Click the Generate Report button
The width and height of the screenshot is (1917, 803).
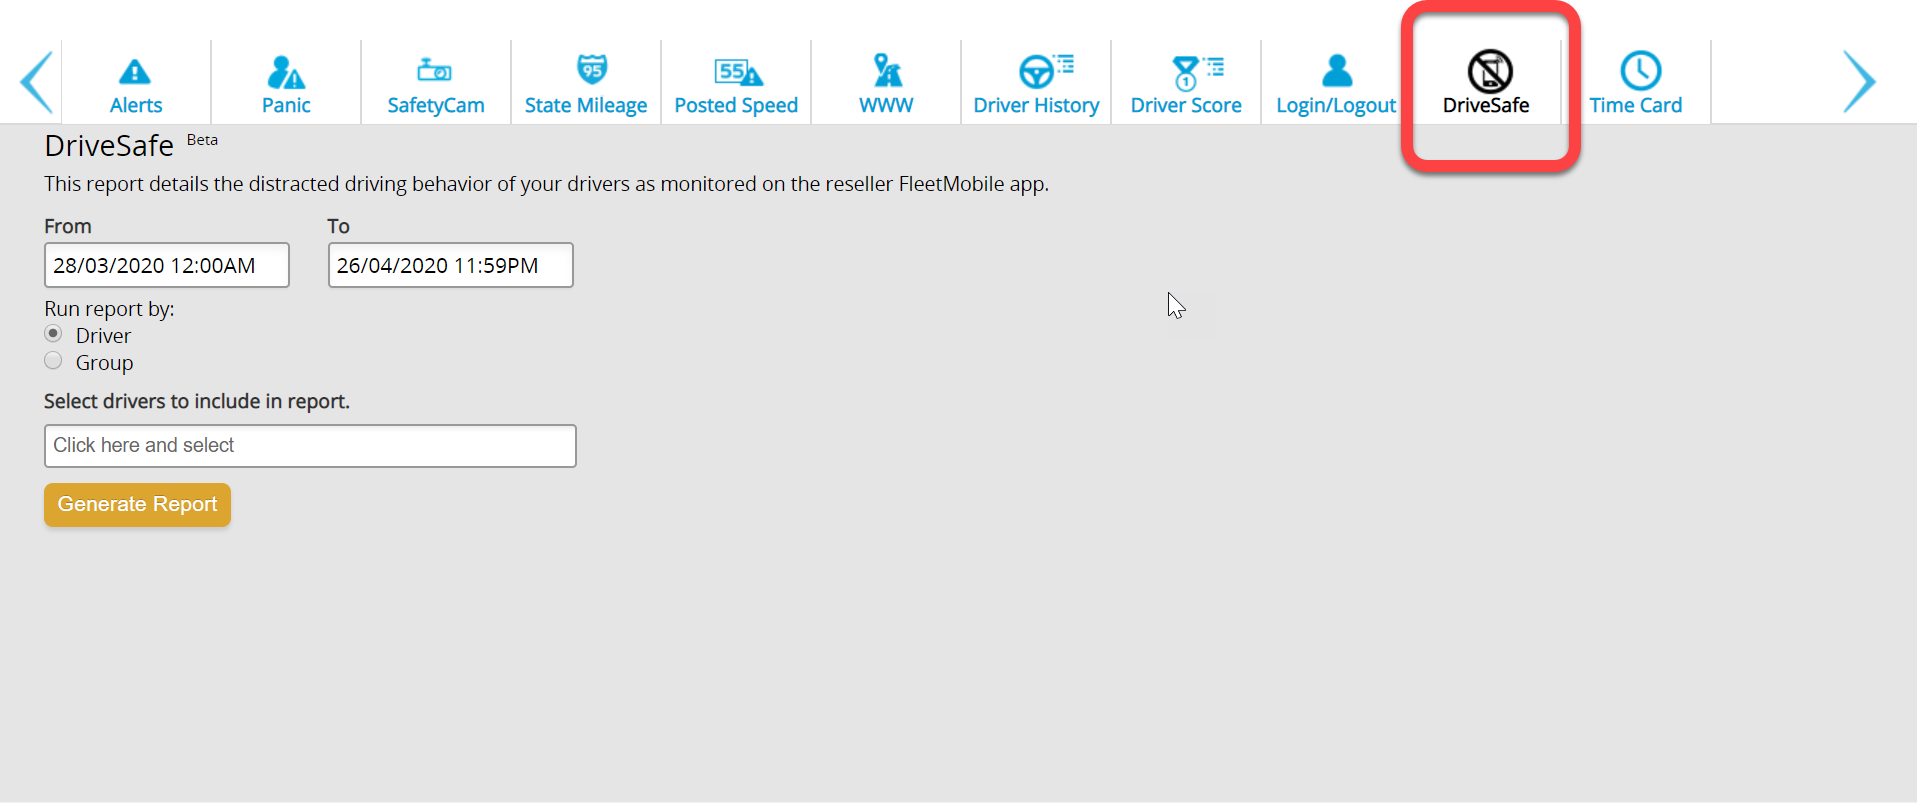pyautogui.click(x=137, y=505)
